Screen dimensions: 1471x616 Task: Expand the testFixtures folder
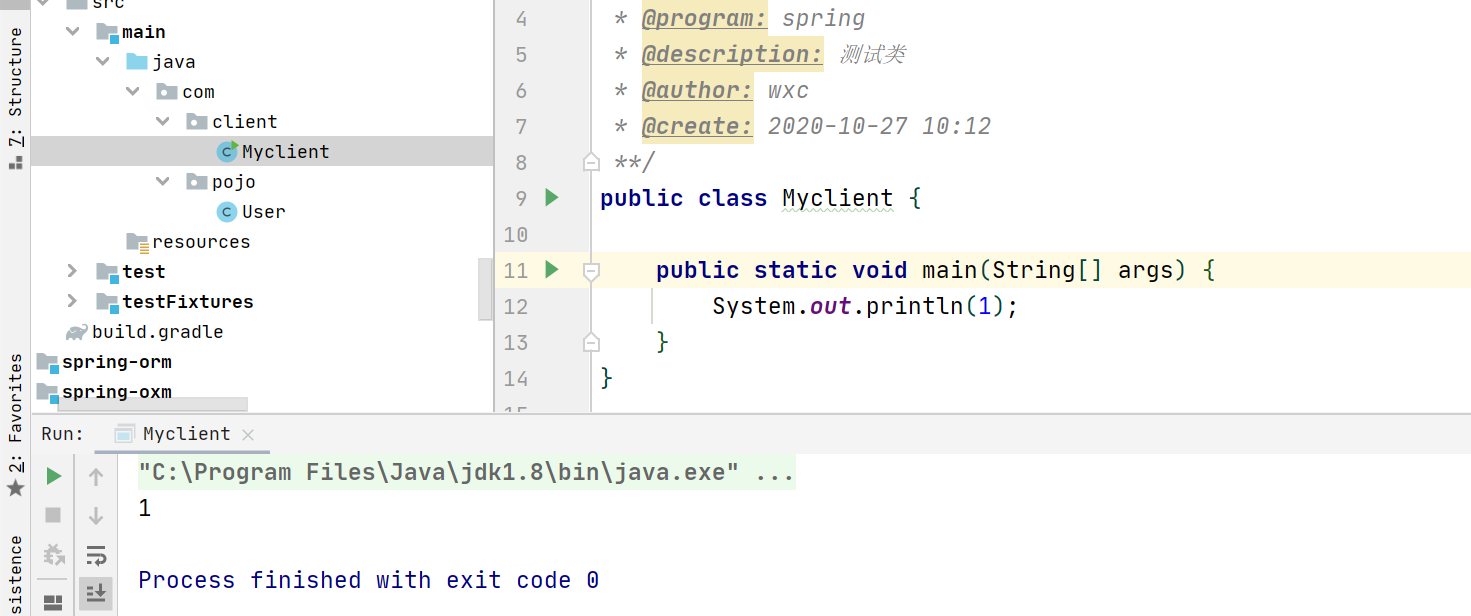click(72, 302)
